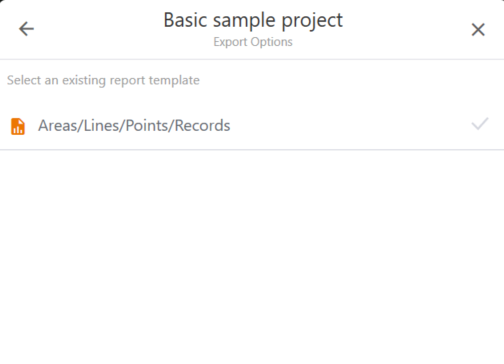Return to previous export step

click(x=26, y=29)
